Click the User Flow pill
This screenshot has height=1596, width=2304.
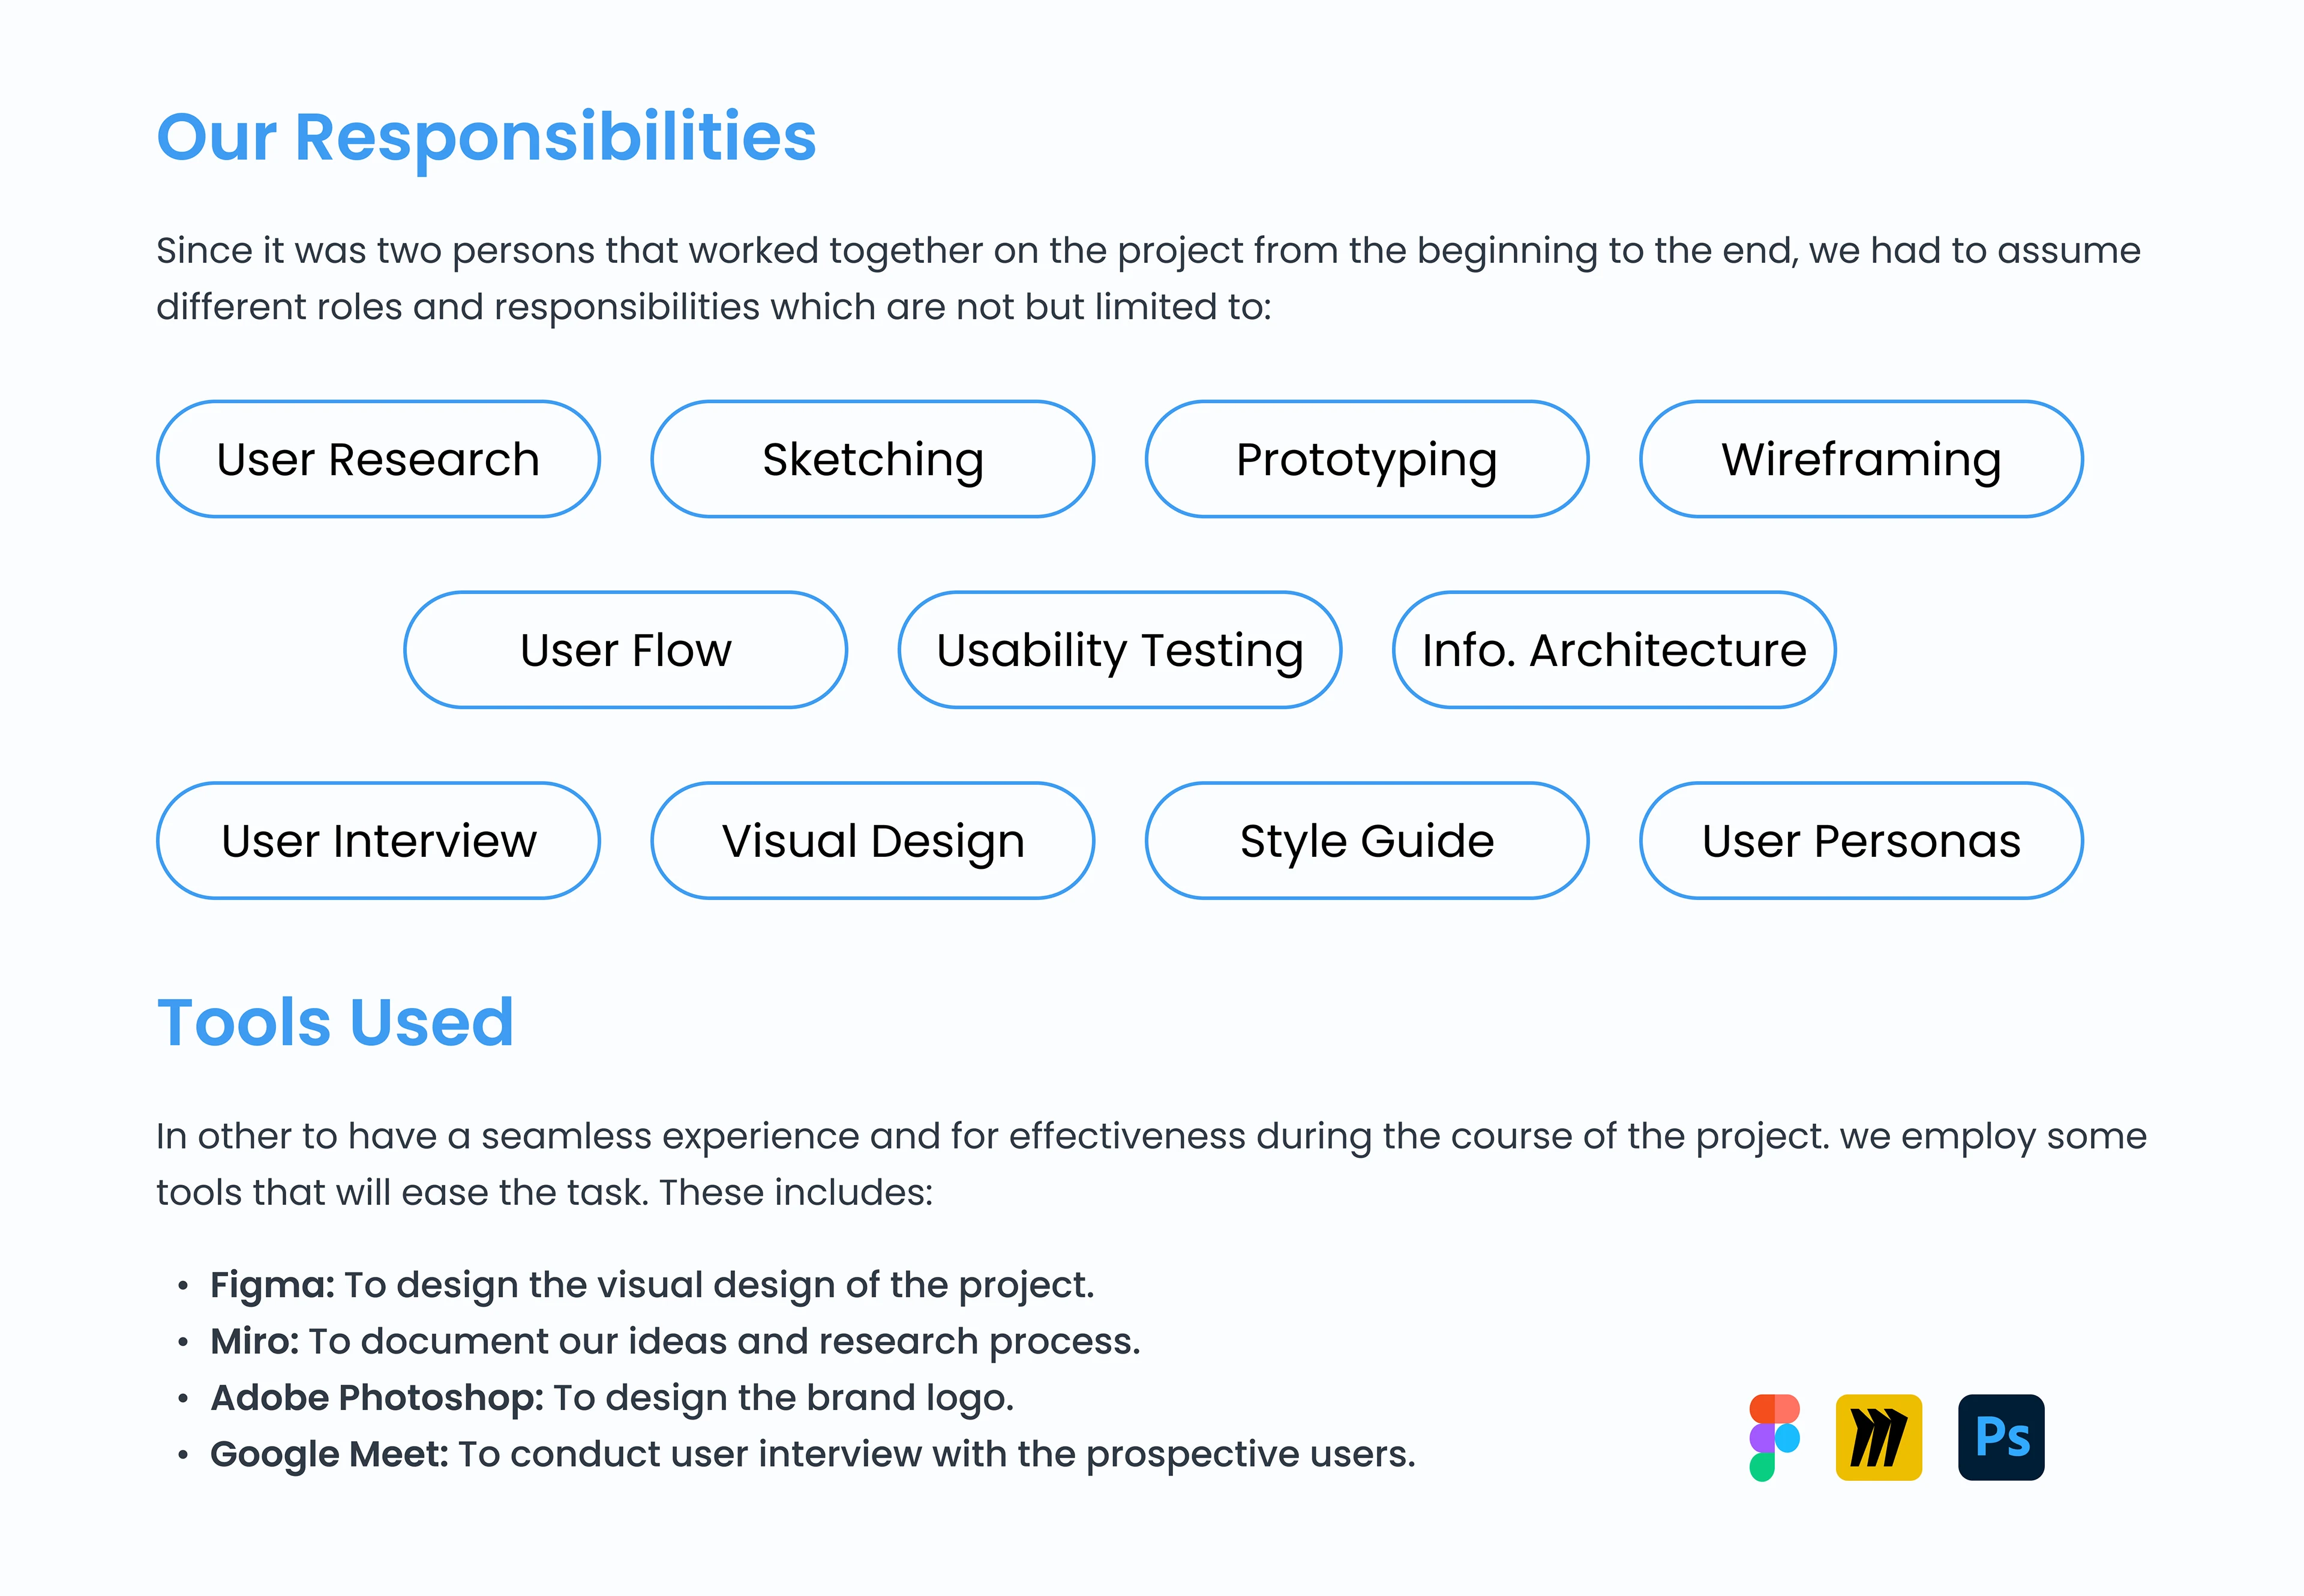pyautogui.click(x=625, y=650)
